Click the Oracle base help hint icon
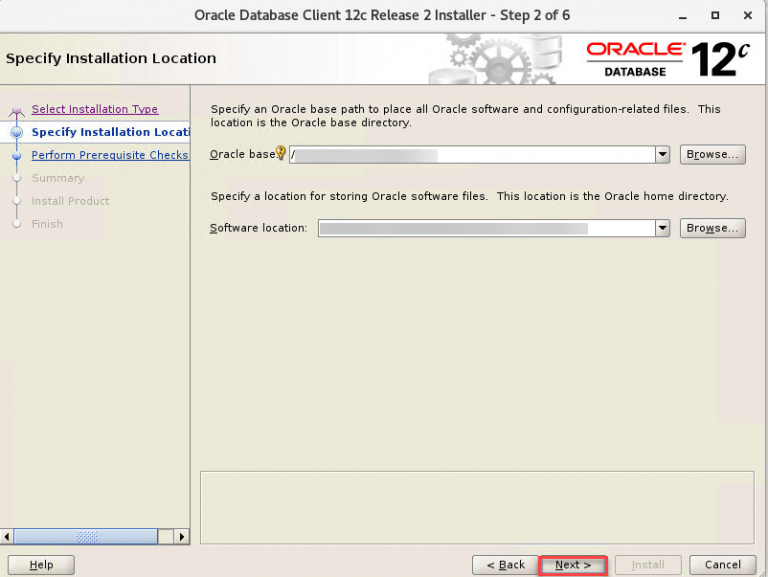Image resolution: width=768 pixels, height=577 pixels. tap(281, 152)
